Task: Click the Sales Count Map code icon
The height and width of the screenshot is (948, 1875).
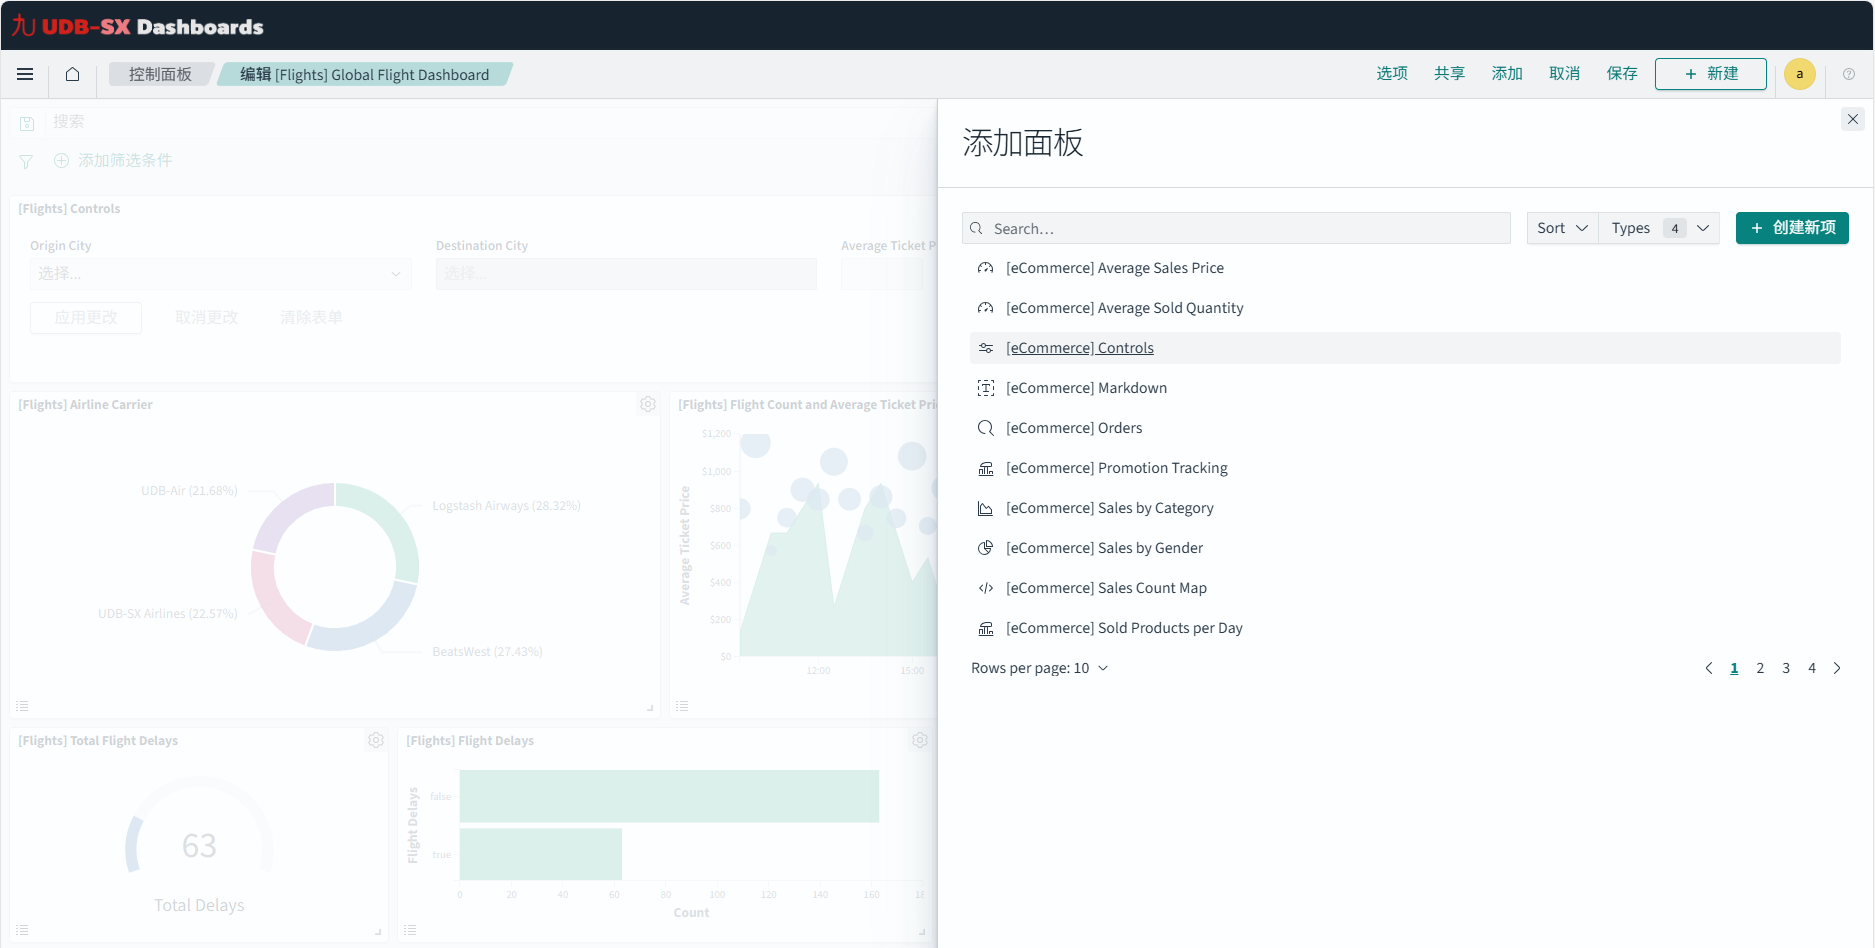Action: pyautogui.click(x=985, y=588)
